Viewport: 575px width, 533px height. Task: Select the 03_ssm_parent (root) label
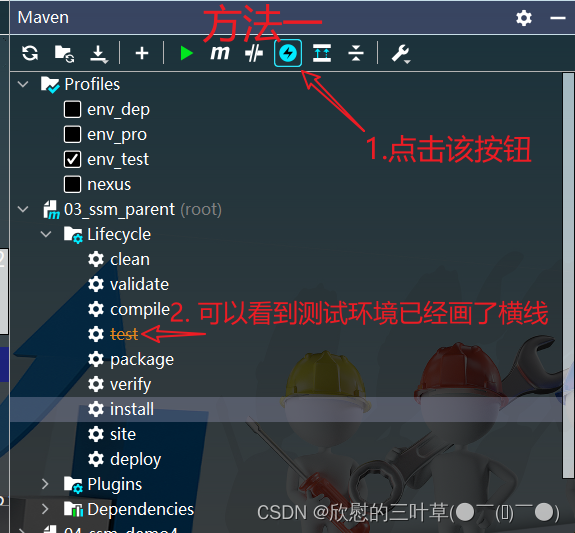[143, 210]
